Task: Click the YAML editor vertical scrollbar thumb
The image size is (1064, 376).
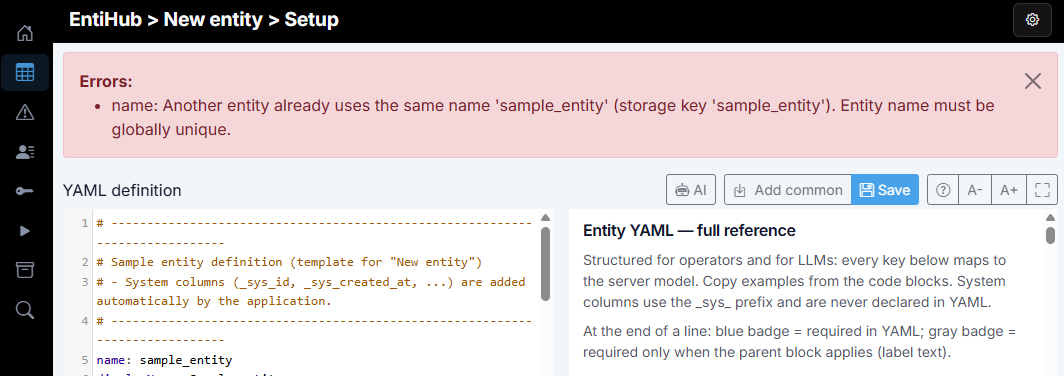Action: pos(545,263)
